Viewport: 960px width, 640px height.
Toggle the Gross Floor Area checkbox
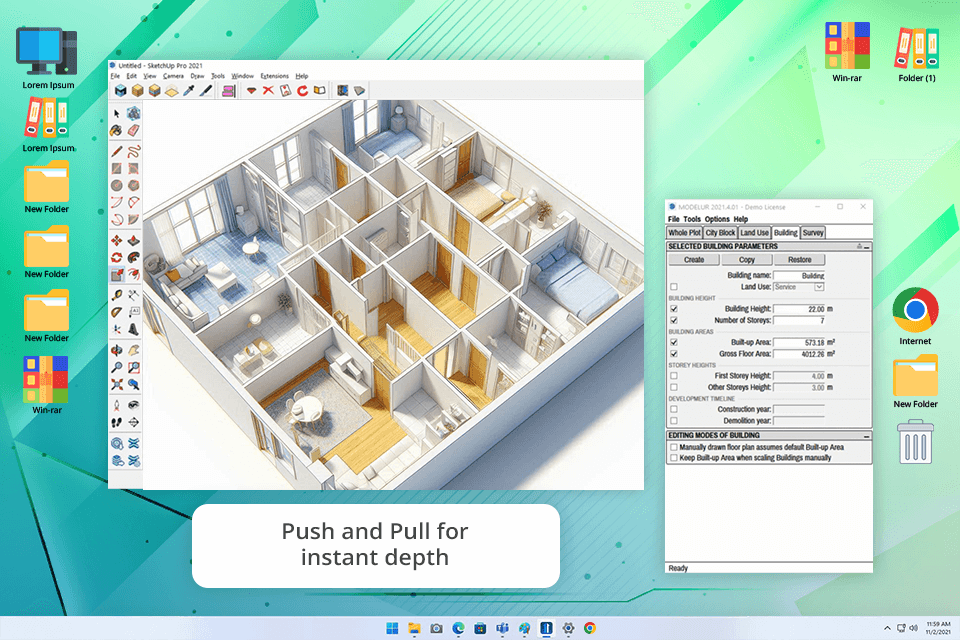click(x=674, y=354)
